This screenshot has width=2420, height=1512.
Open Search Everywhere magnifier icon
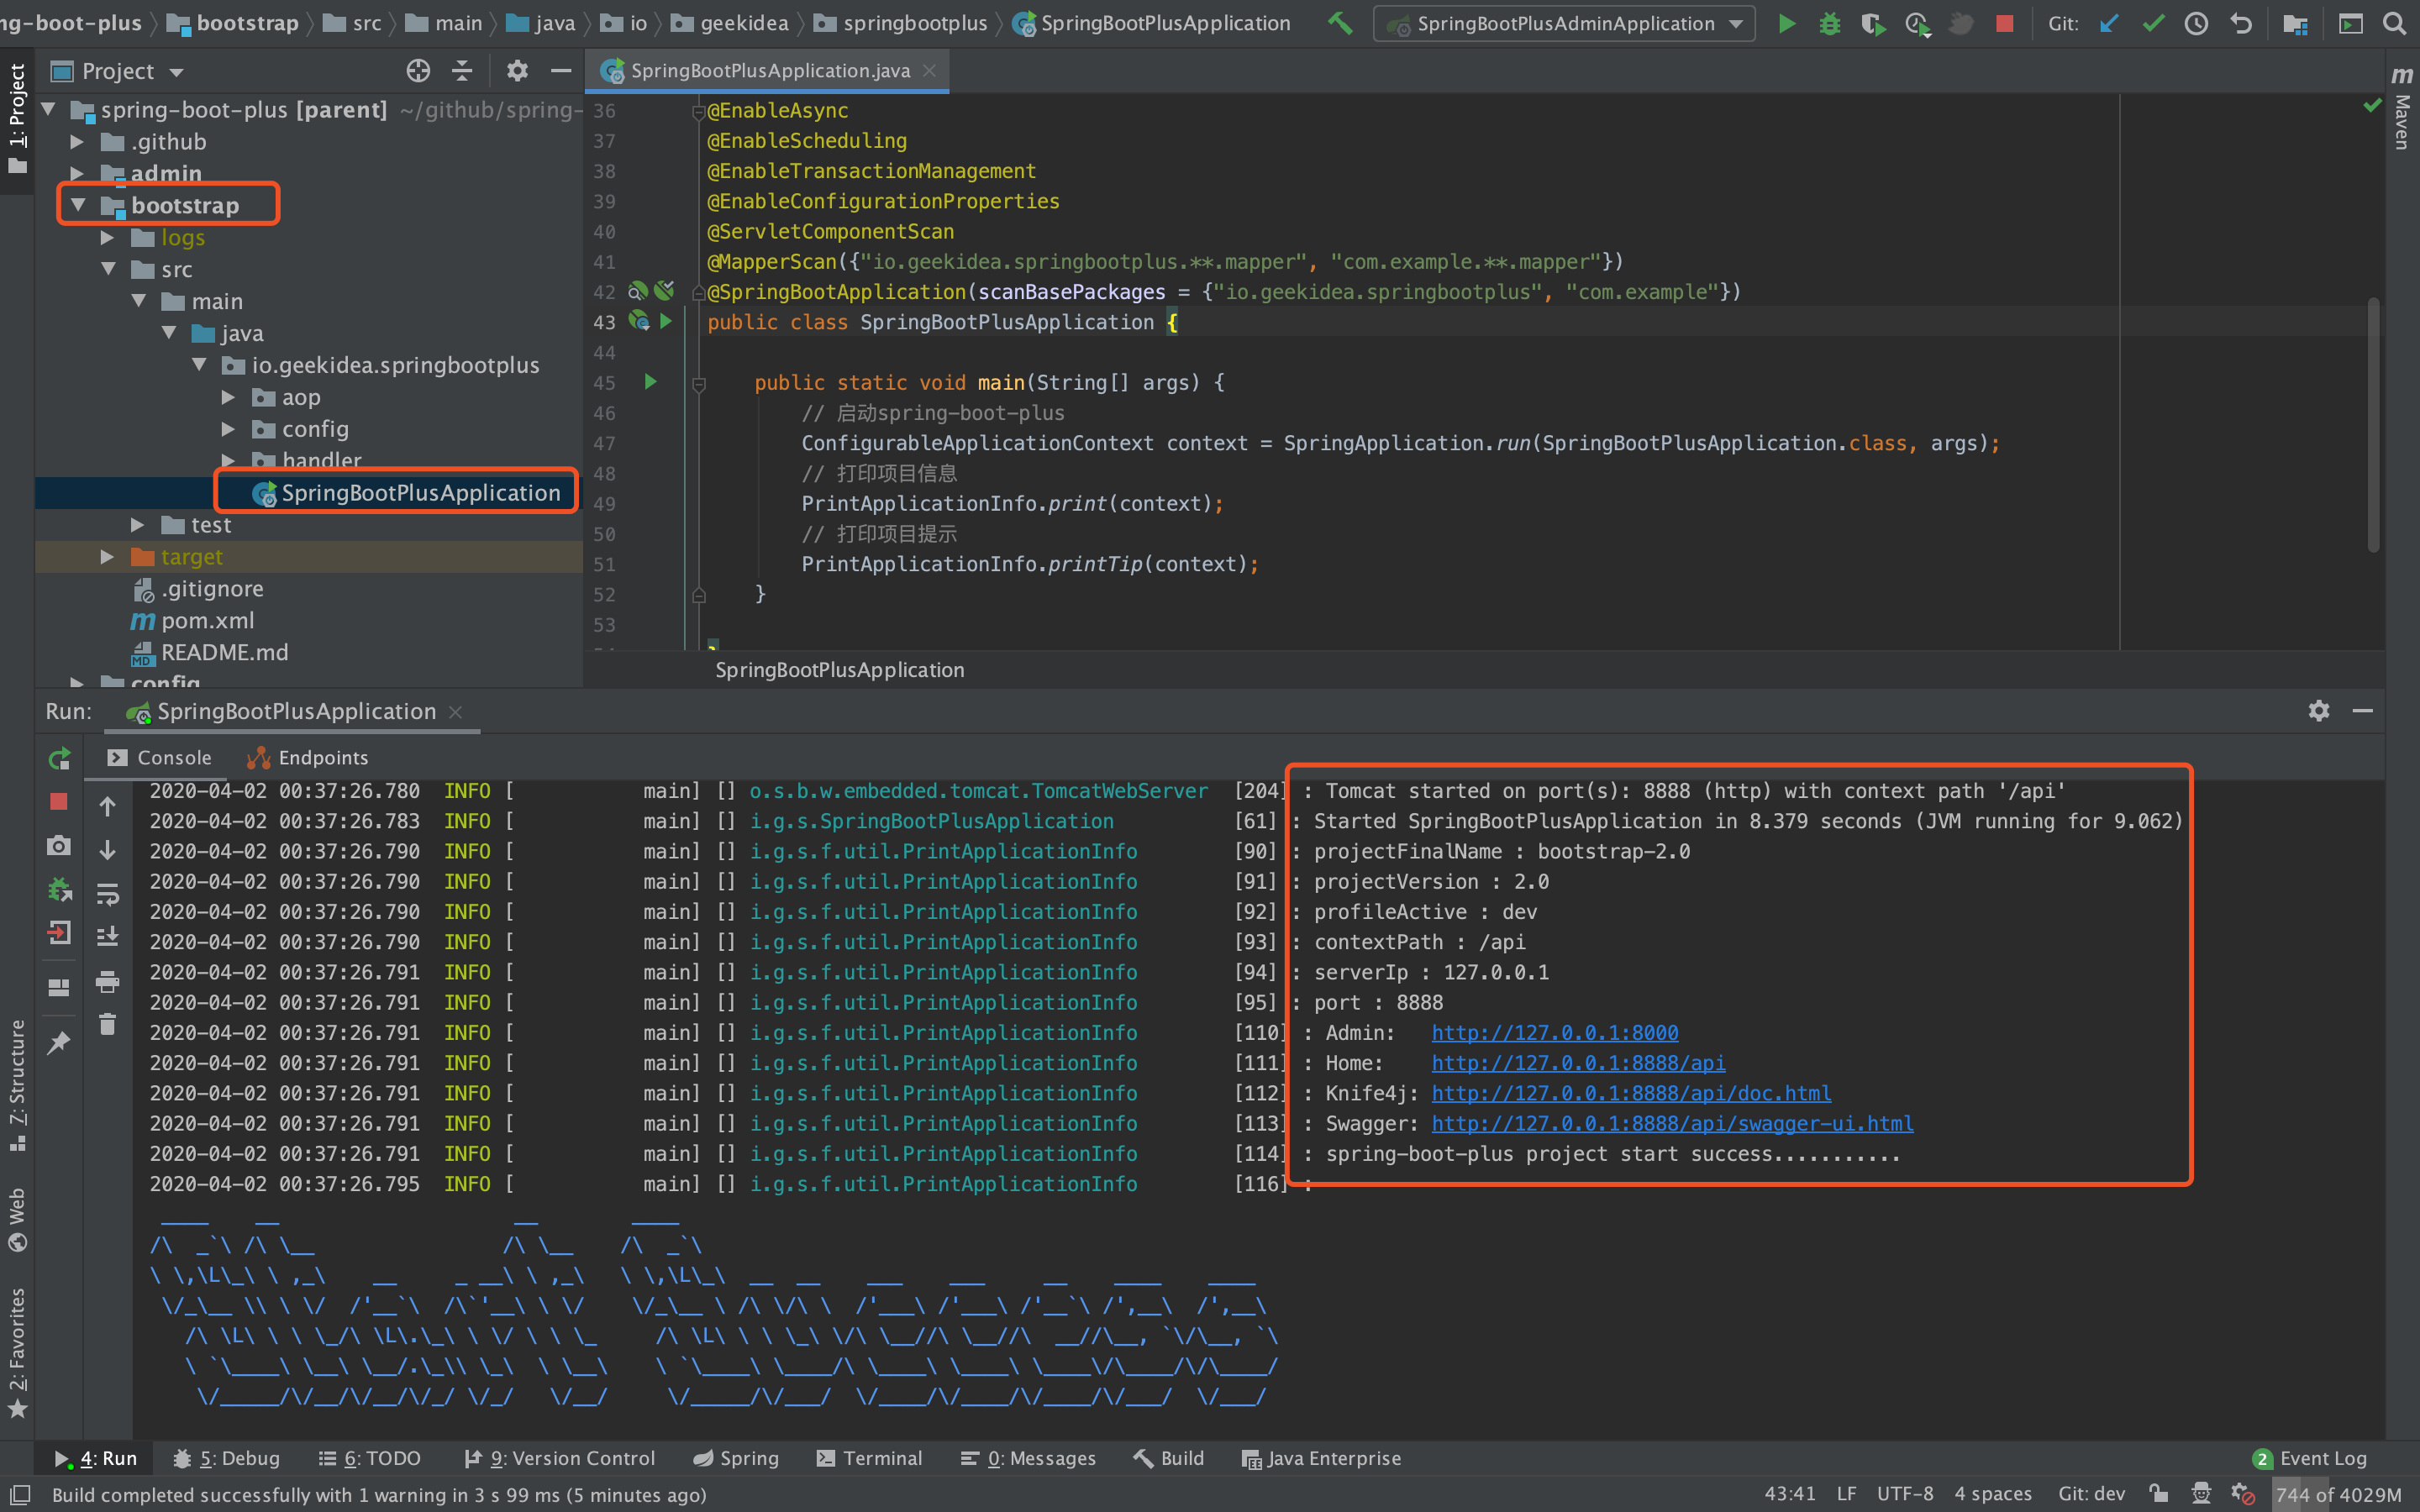point(2394,23)
